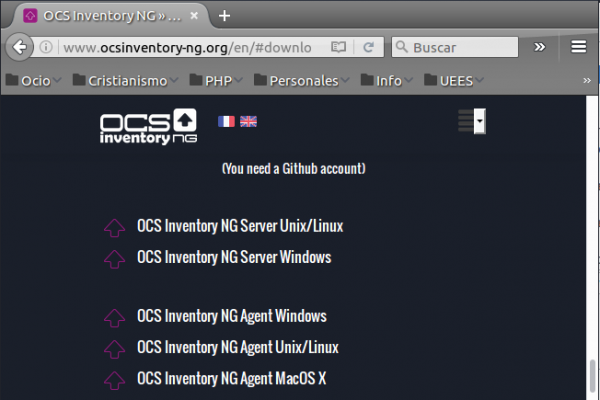Click the text "(You need a Github account)"
This screenshot has width=600, height=400.
[x=293, y=168]
